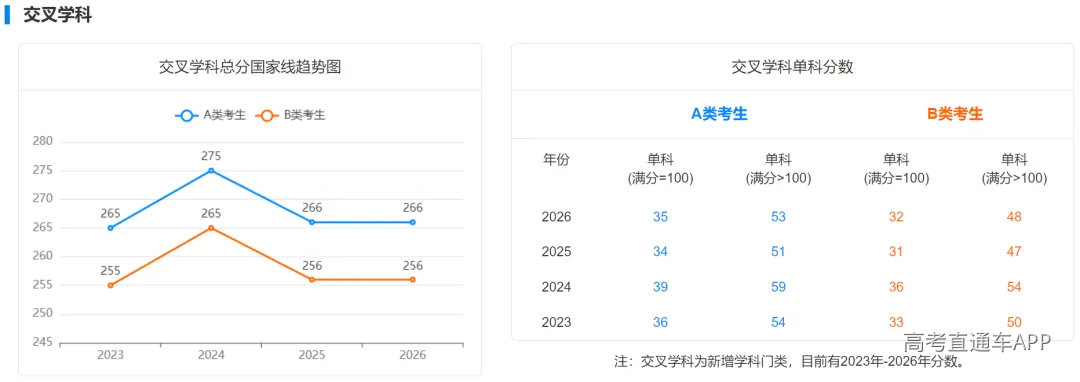
Task: Click the value 51 in the 2025 row
Action: pos(778,252)
